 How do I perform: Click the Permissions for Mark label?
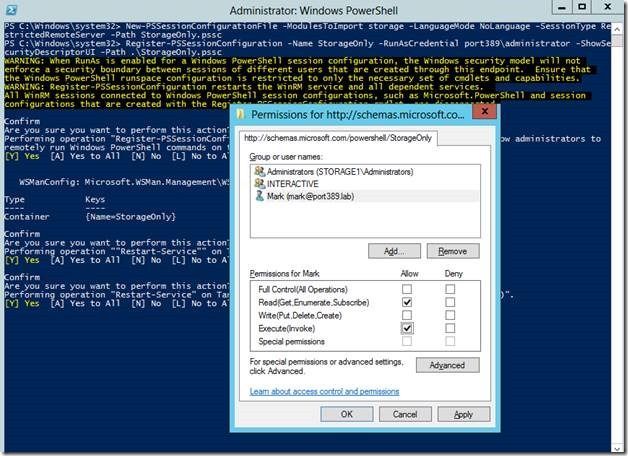(x=284, y=273)
